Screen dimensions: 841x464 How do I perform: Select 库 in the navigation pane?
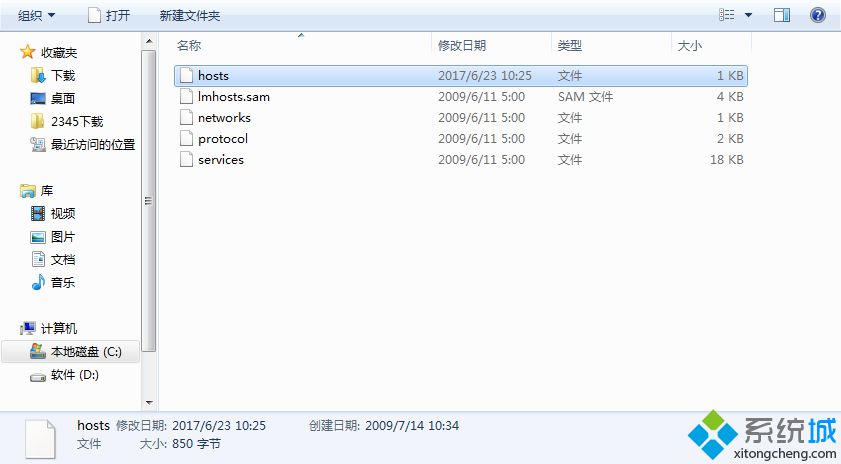[x=47, y=190]
